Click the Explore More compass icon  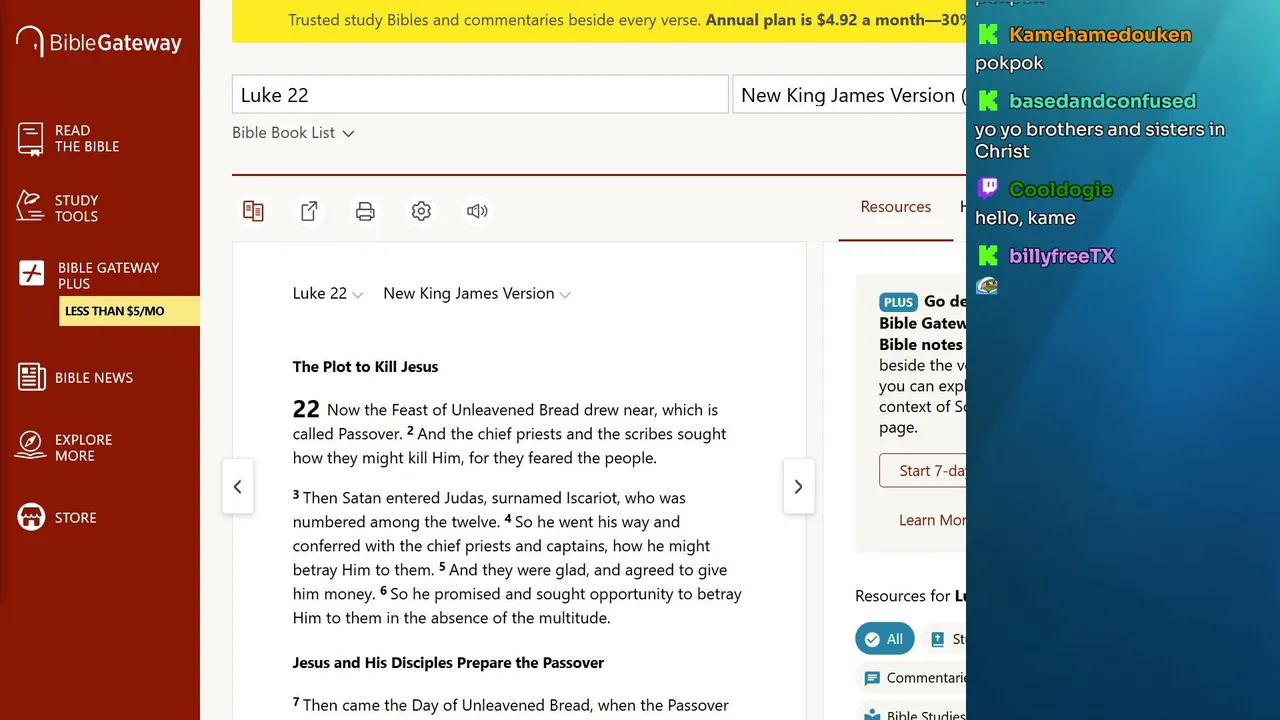pyautogui.click(x=31, y=445)
